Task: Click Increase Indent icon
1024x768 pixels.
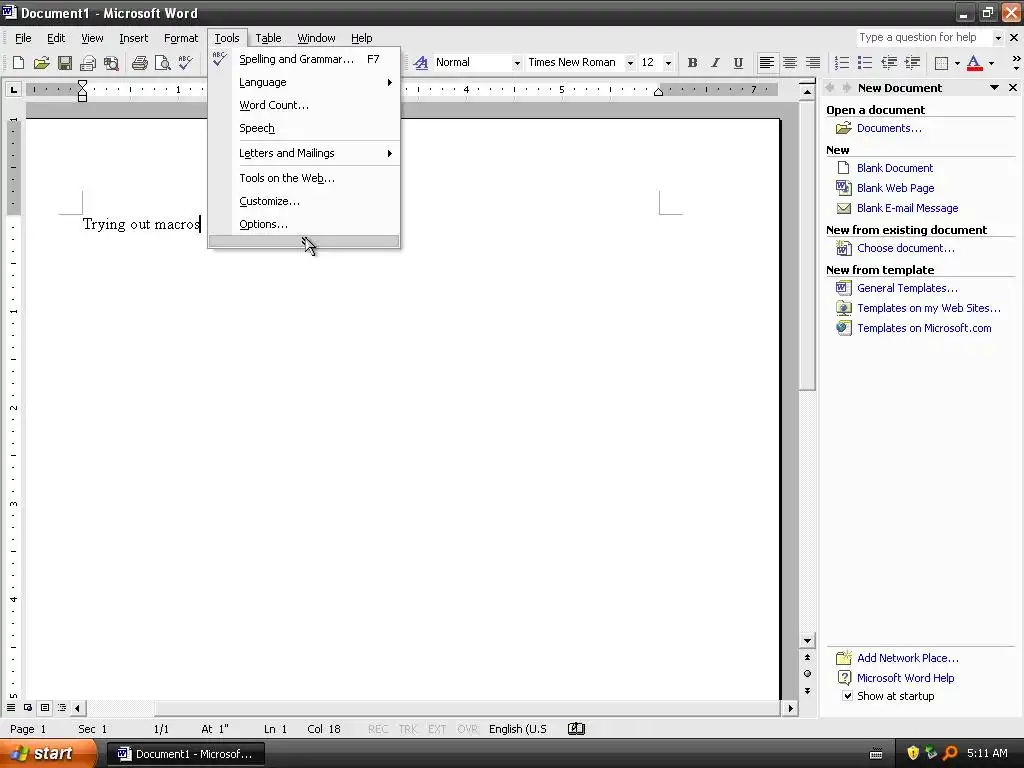Action: tap(912, 63)
